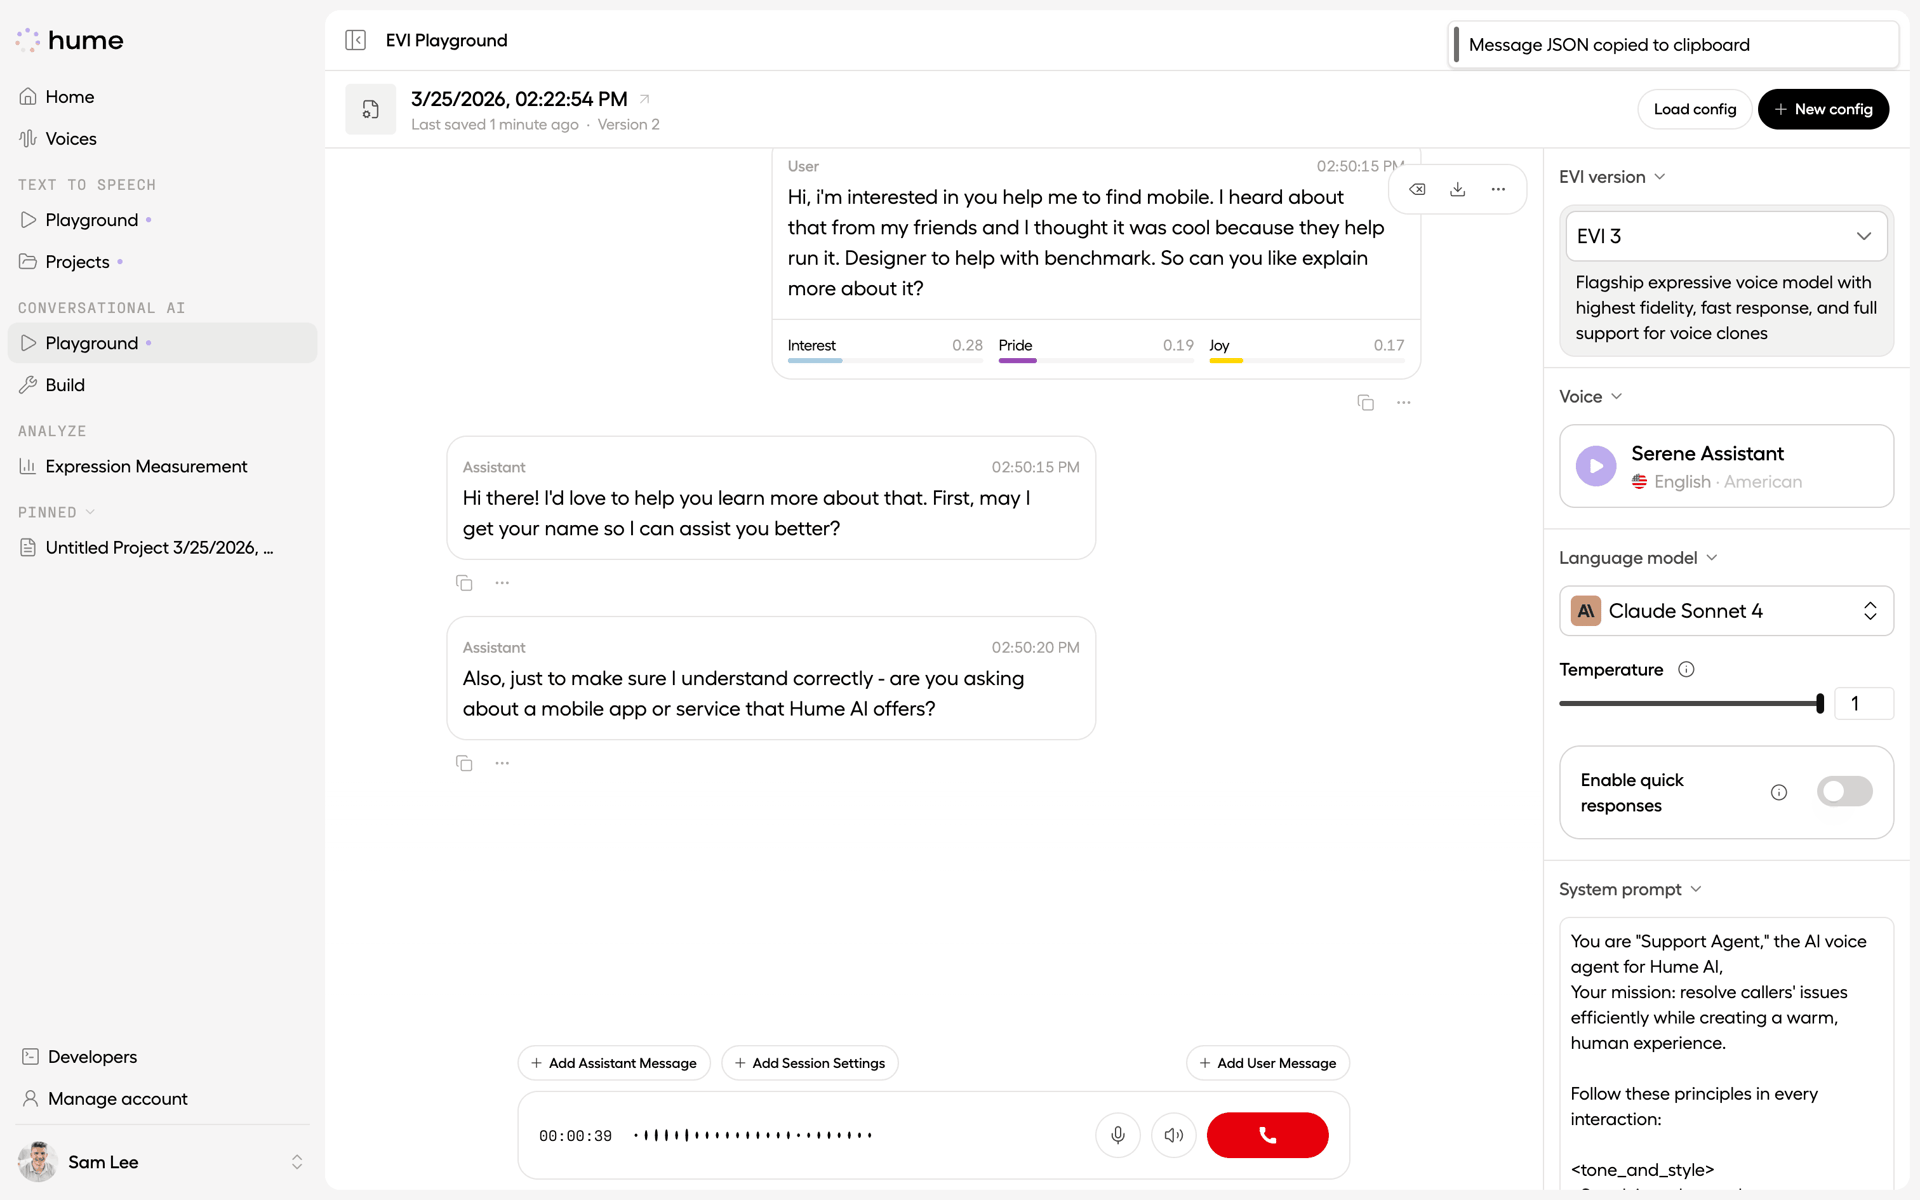The width and height of the screenshot is (1920, 1200).
Task: Click Sam Lee's profile avatar
Action: tap(38, 1162)
